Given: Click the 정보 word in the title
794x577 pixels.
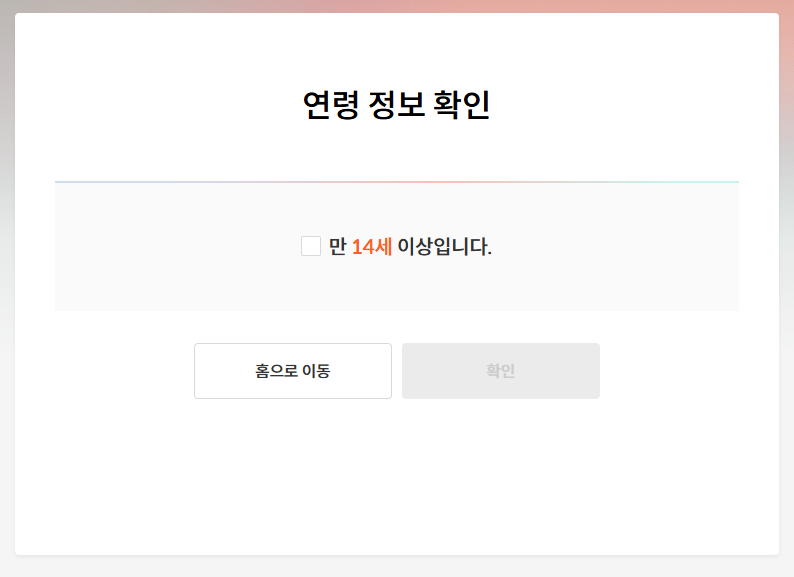Looking at the screenshot, I should tap(396, 105).
